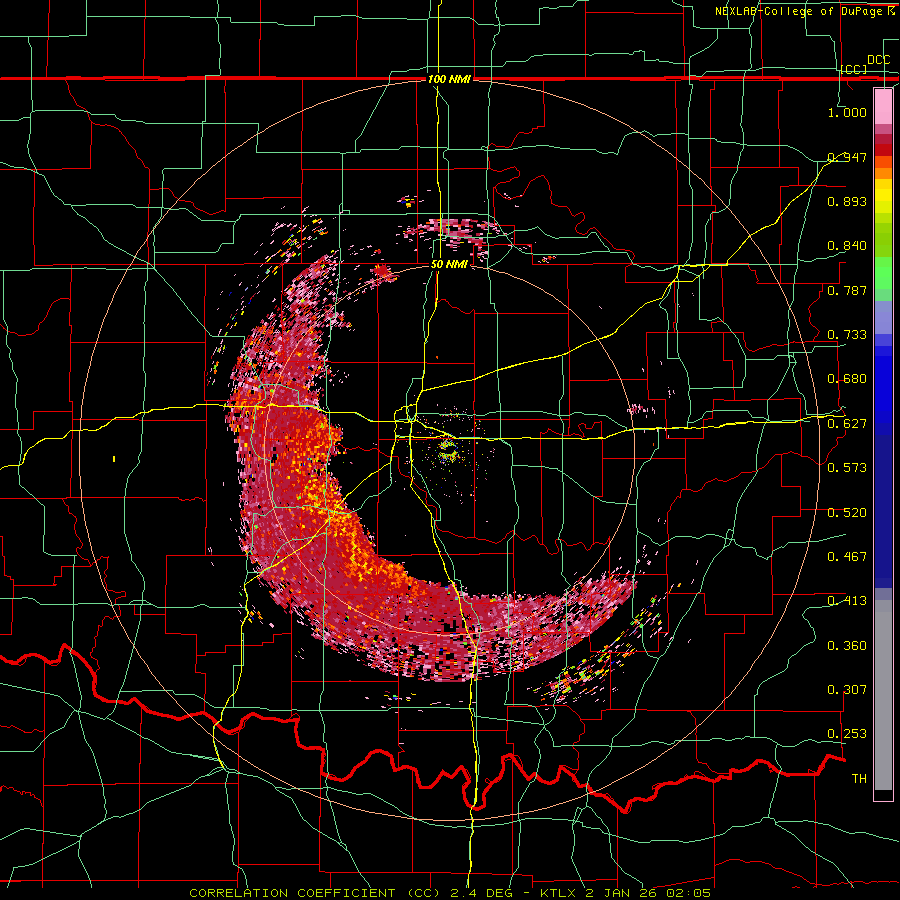Image resolution: width=900 pixels, height=900 pixels.
Task: Click the Correlation Coefficient product caption
Action: [x=450, y=893]
